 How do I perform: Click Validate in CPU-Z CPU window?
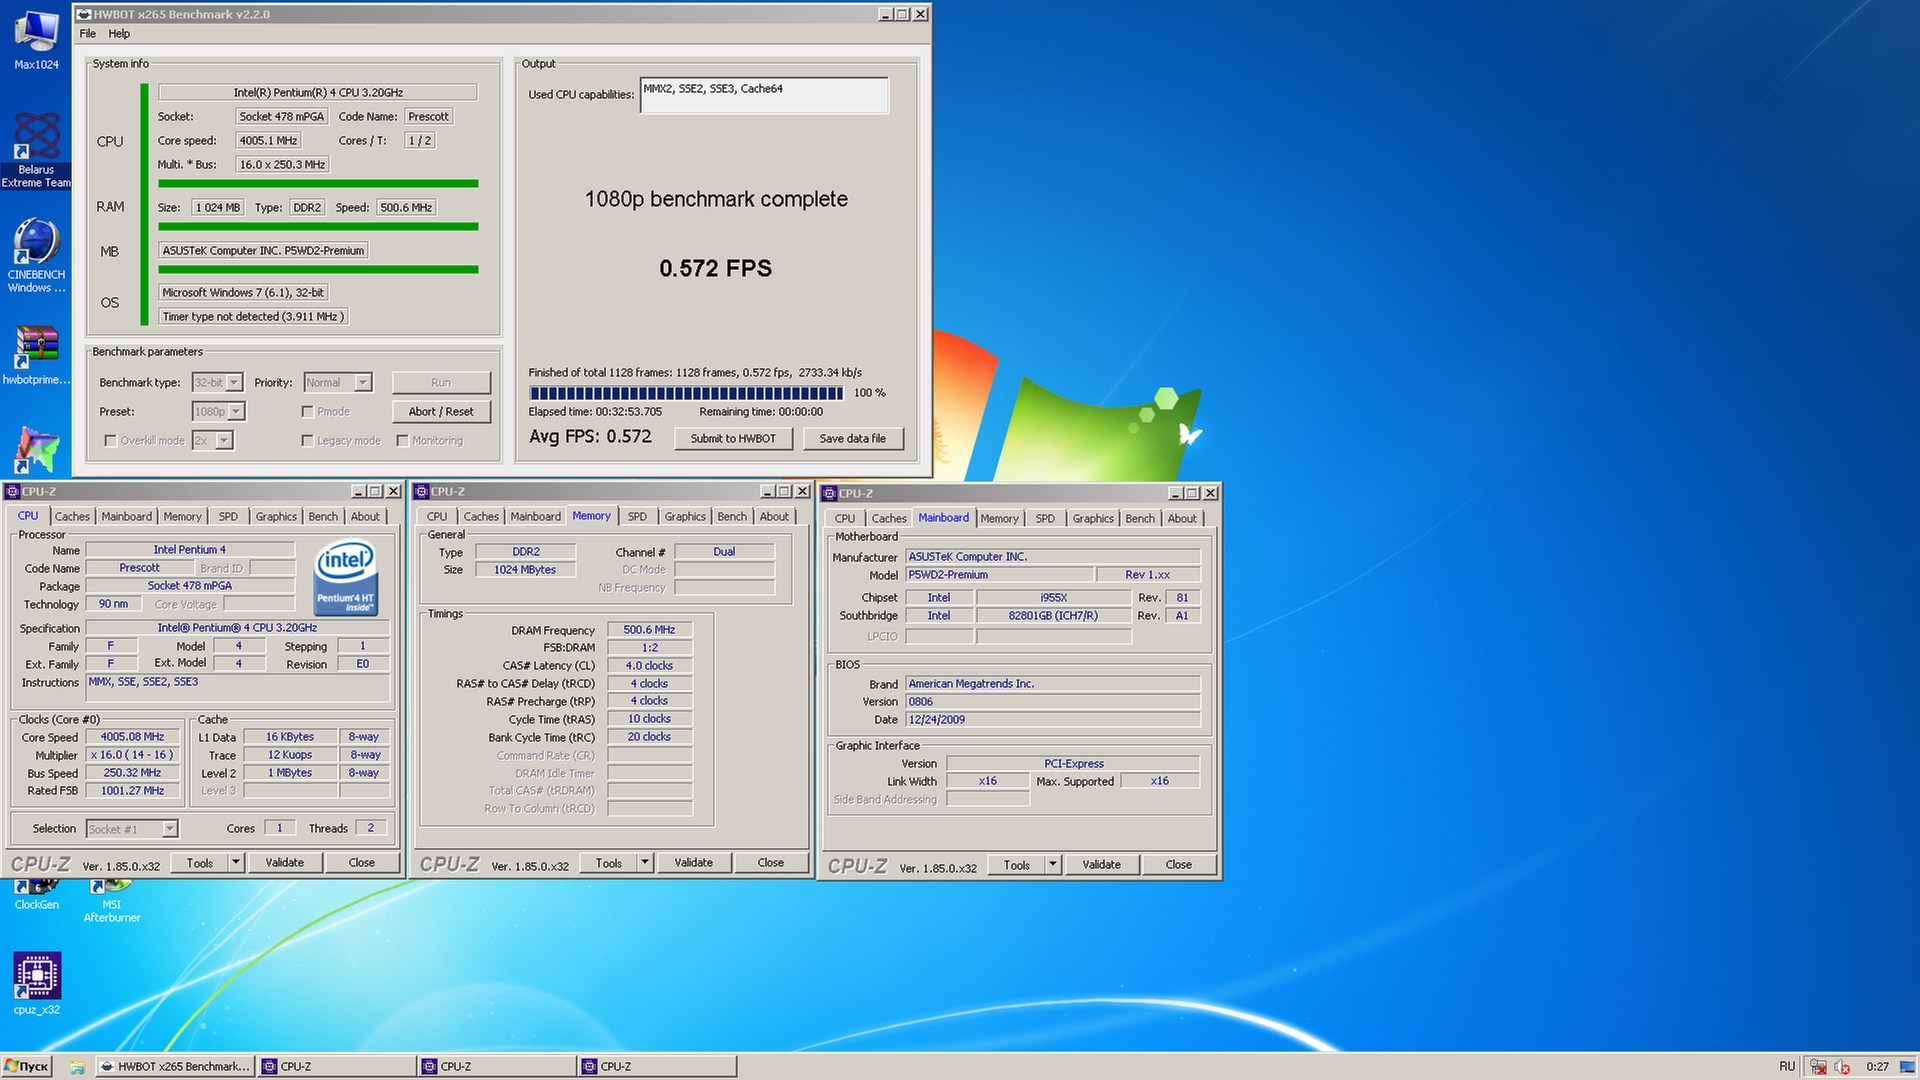285,862
